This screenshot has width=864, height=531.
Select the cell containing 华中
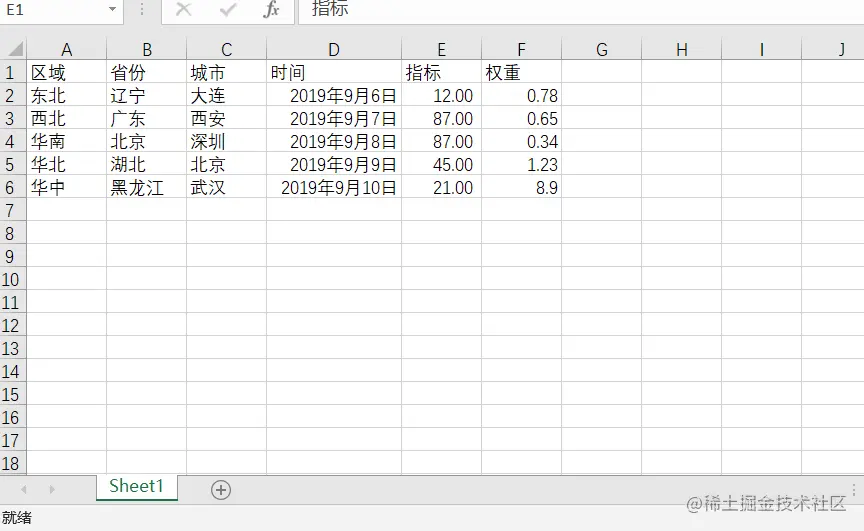click(x=67, y=188)
